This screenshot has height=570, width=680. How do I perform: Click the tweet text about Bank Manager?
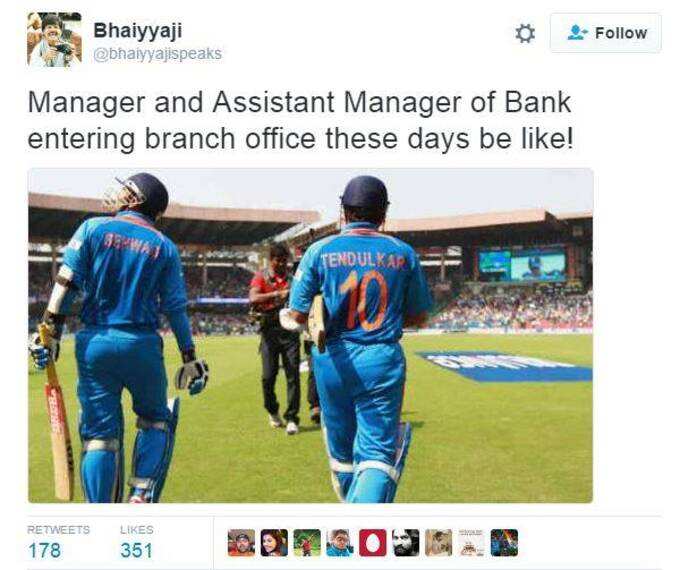pos(300,121)
